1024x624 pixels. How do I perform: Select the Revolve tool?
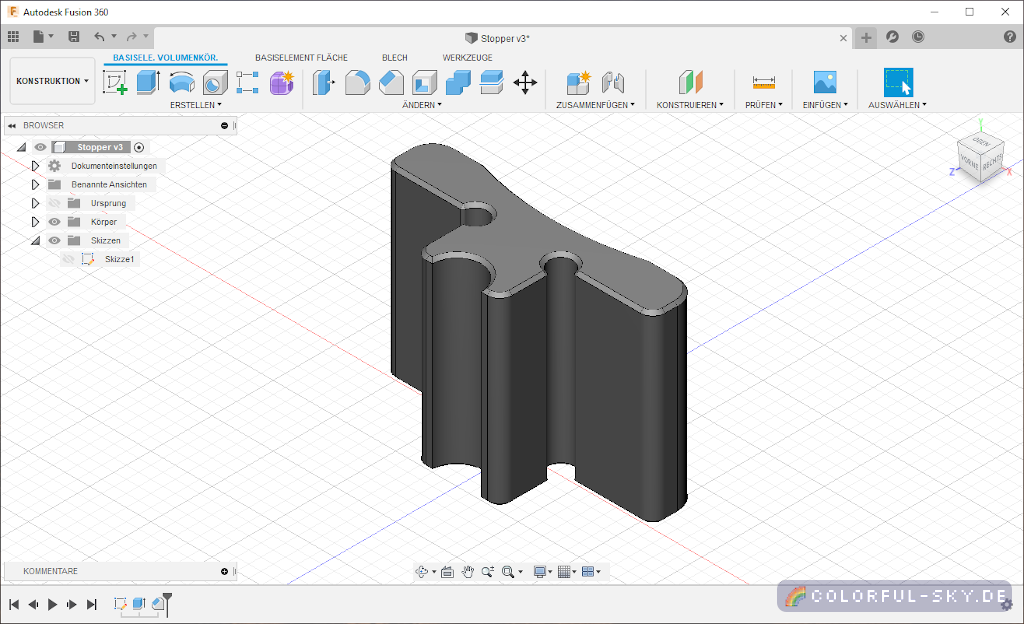click(x=182, y=83)
